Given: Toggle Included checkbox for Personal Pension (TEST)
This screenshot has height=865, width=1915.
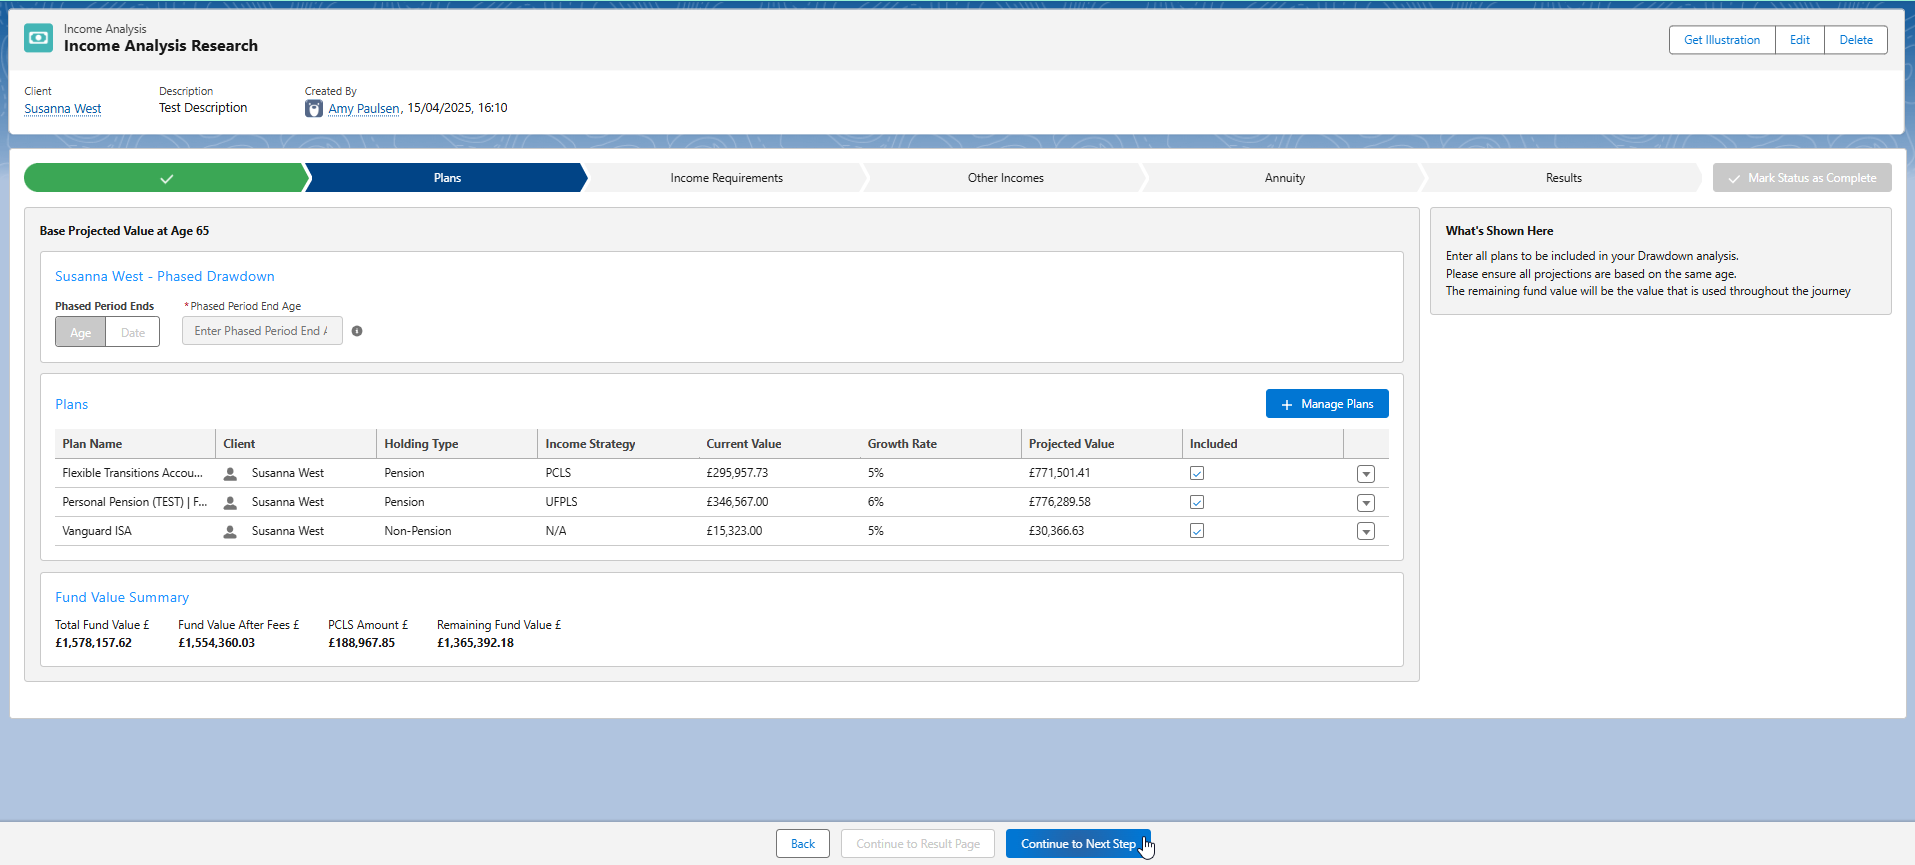Looking at the screenshot, I should point(1197,502).
